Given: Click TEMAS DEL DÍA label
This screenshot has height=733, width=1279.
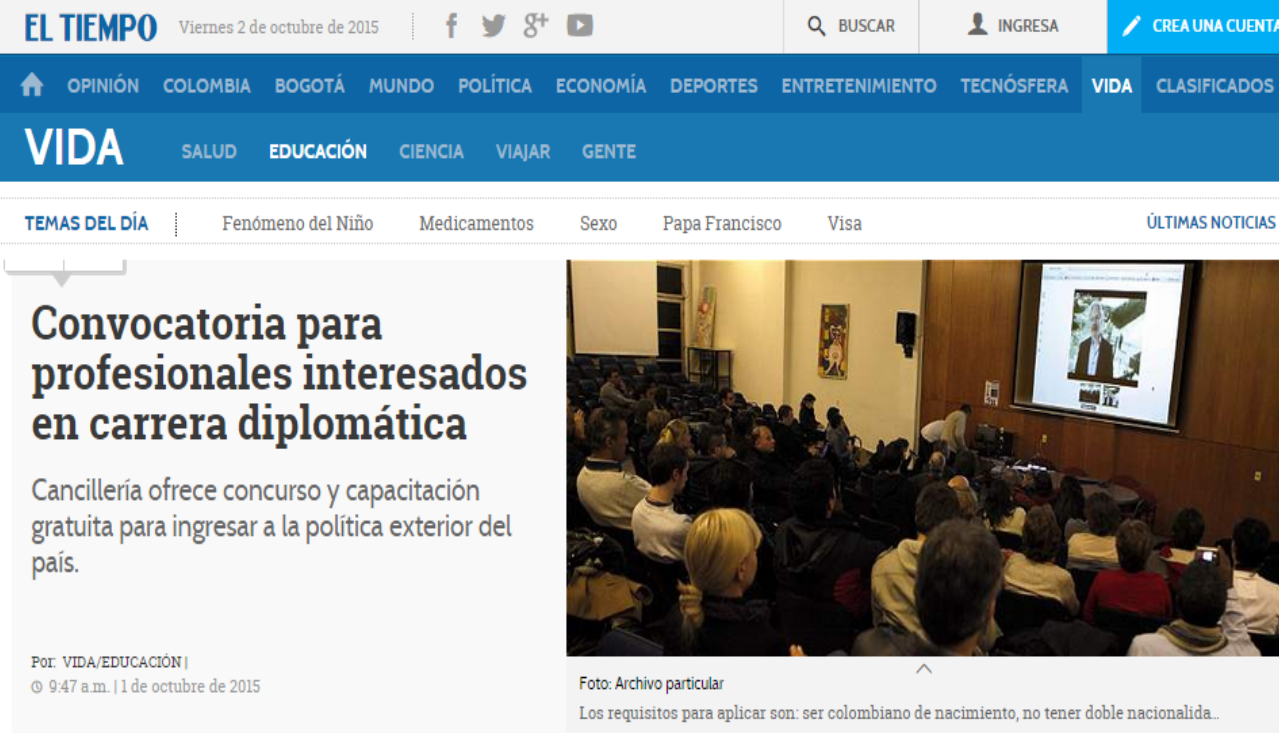Looking at the screenshot, I should click(86, 223).
